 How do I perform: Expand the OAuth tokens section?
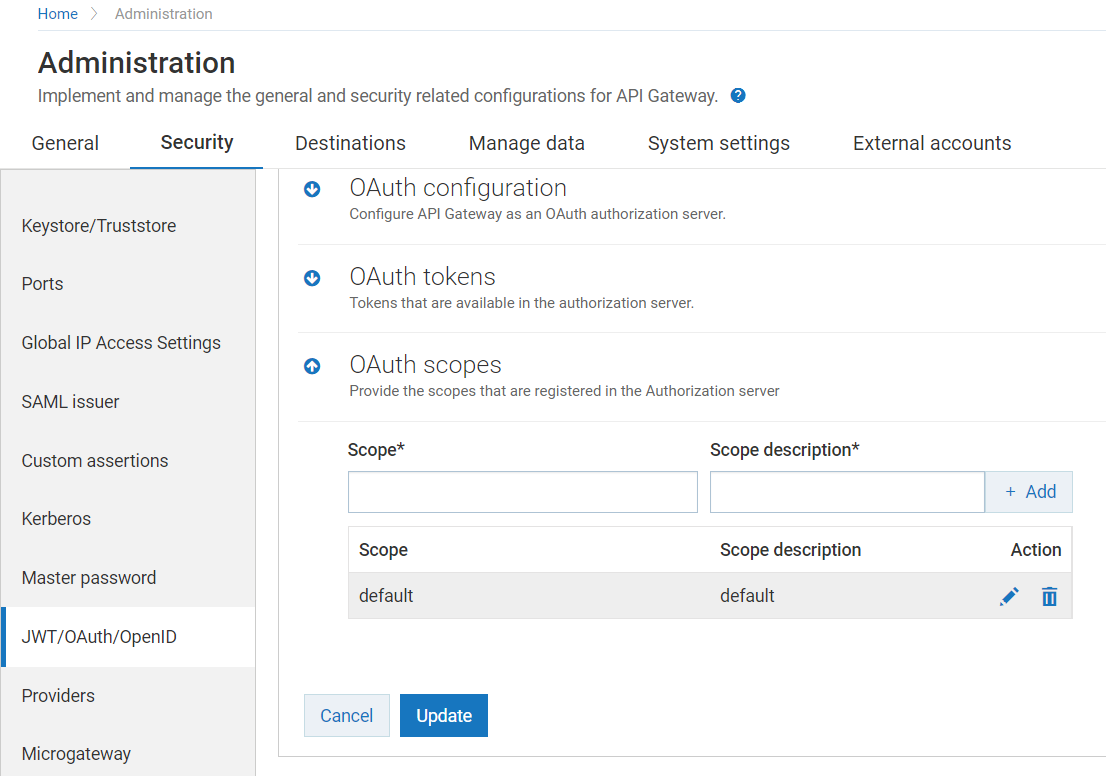tap(312, 278)
